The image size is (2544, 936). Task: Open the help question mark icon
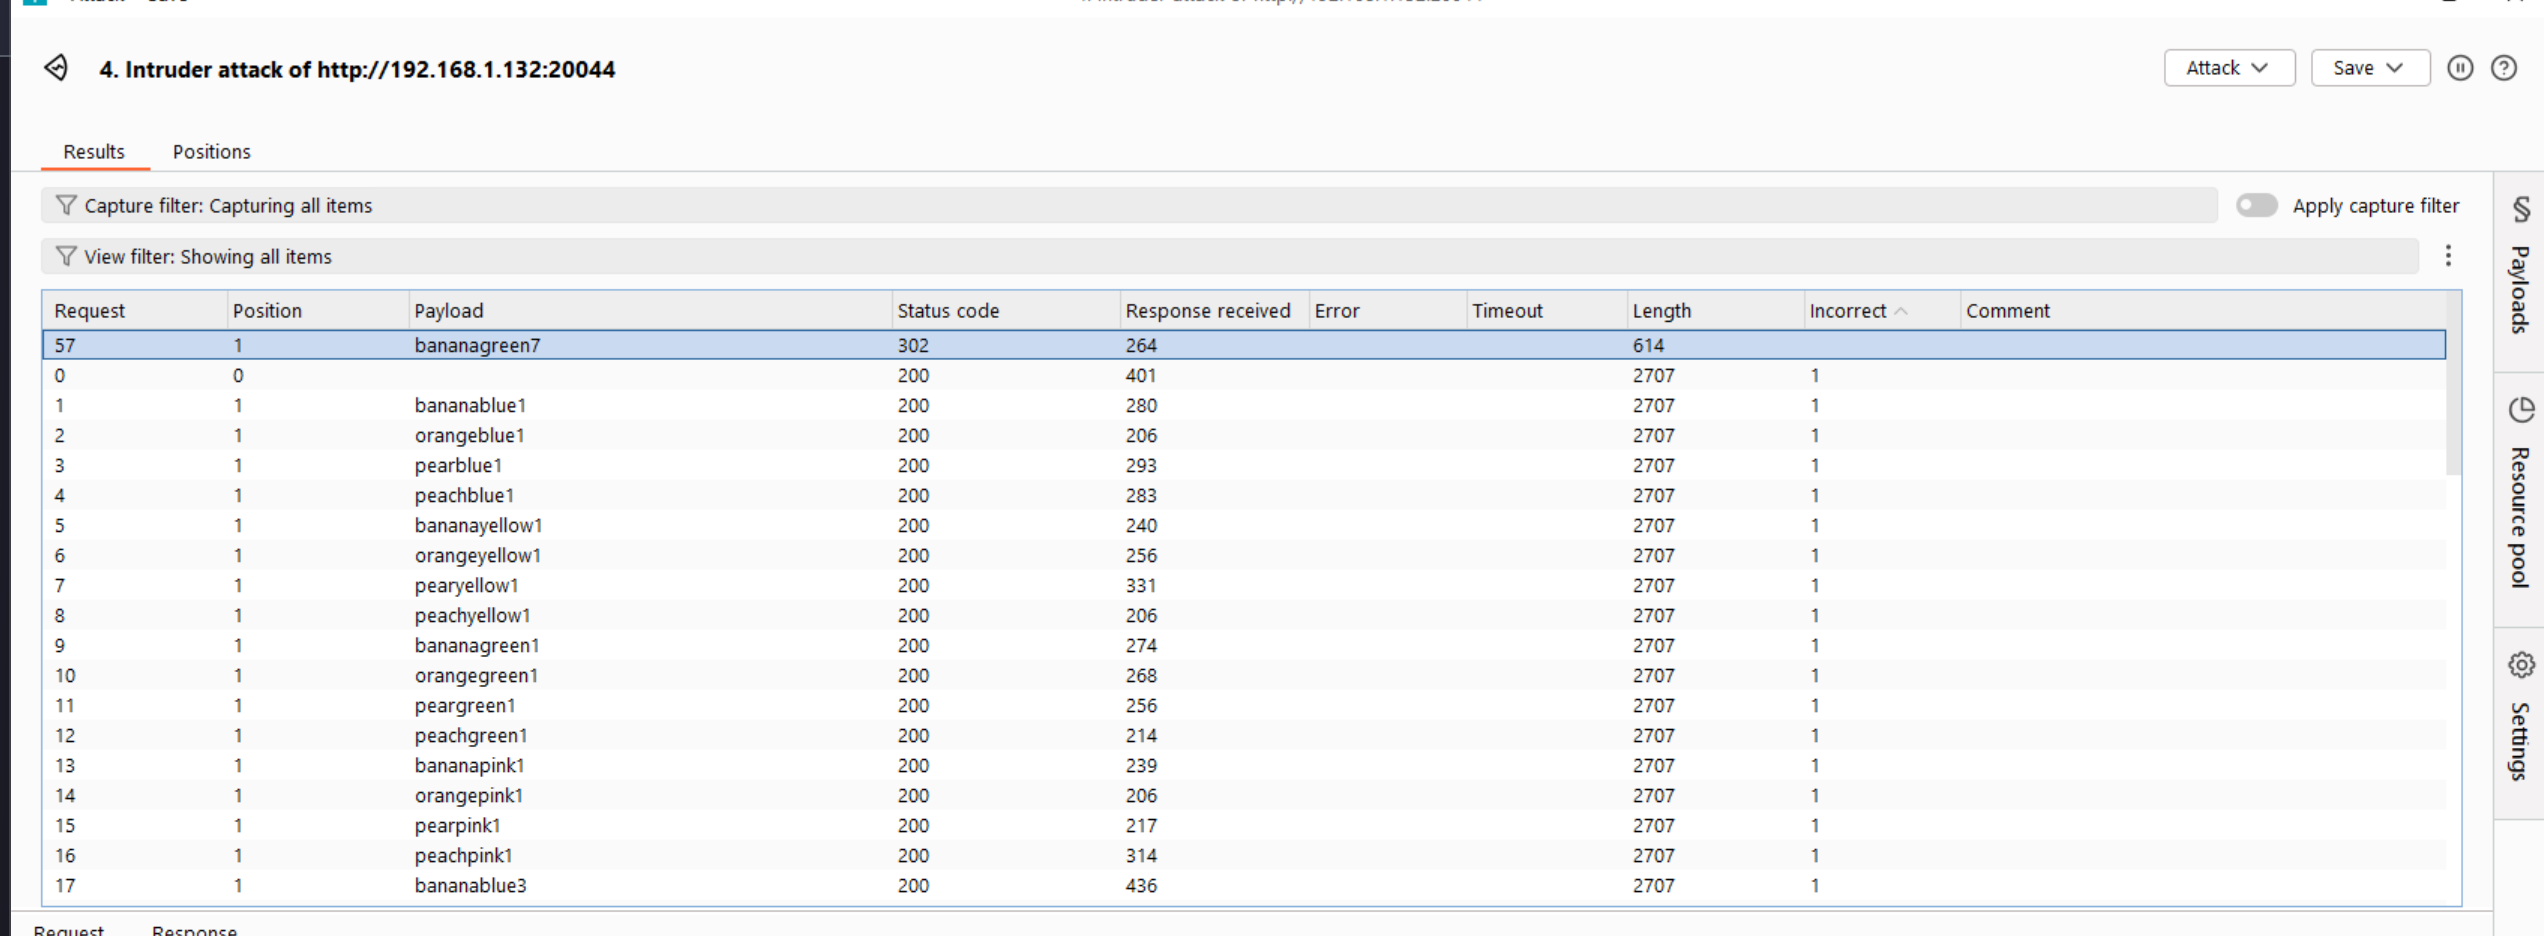coord(2504,68)
